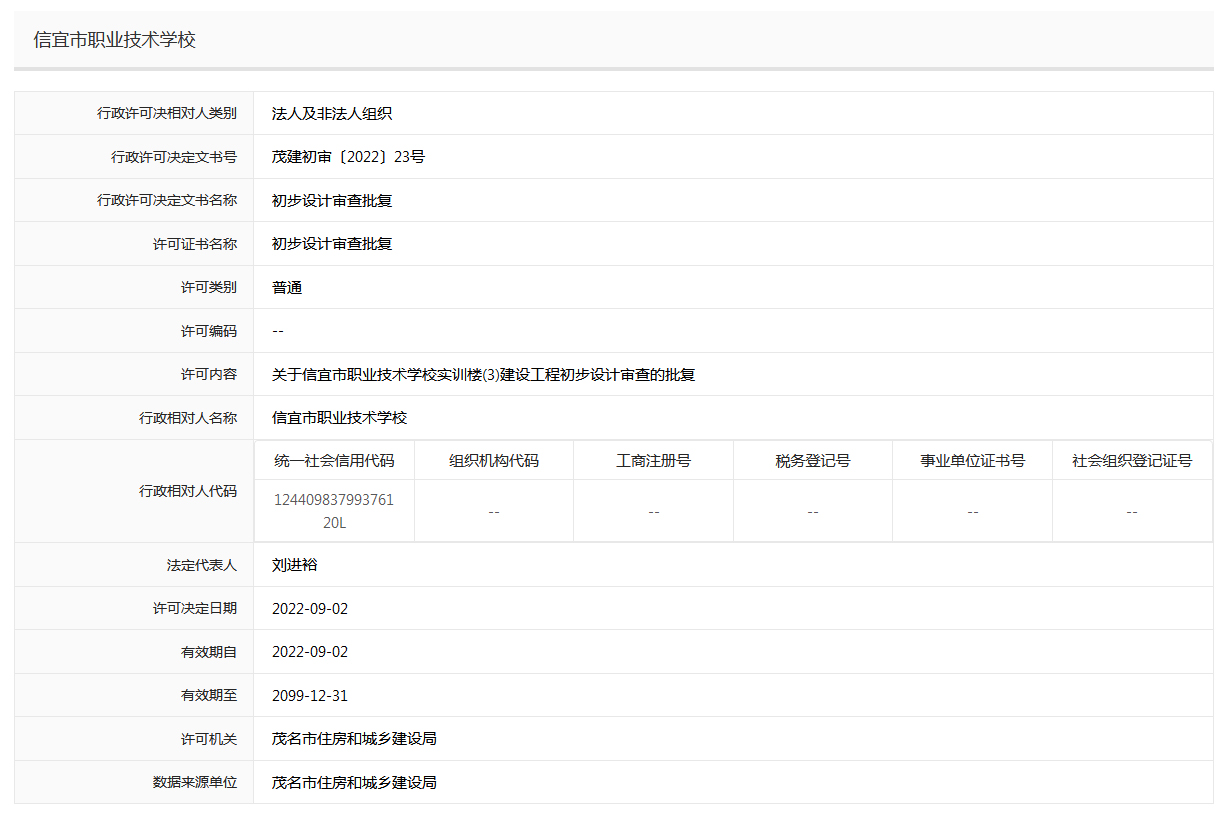
Task: Click 信宜市职业技术学校 in 行政相对人名称 row
Action: (339, 418)
